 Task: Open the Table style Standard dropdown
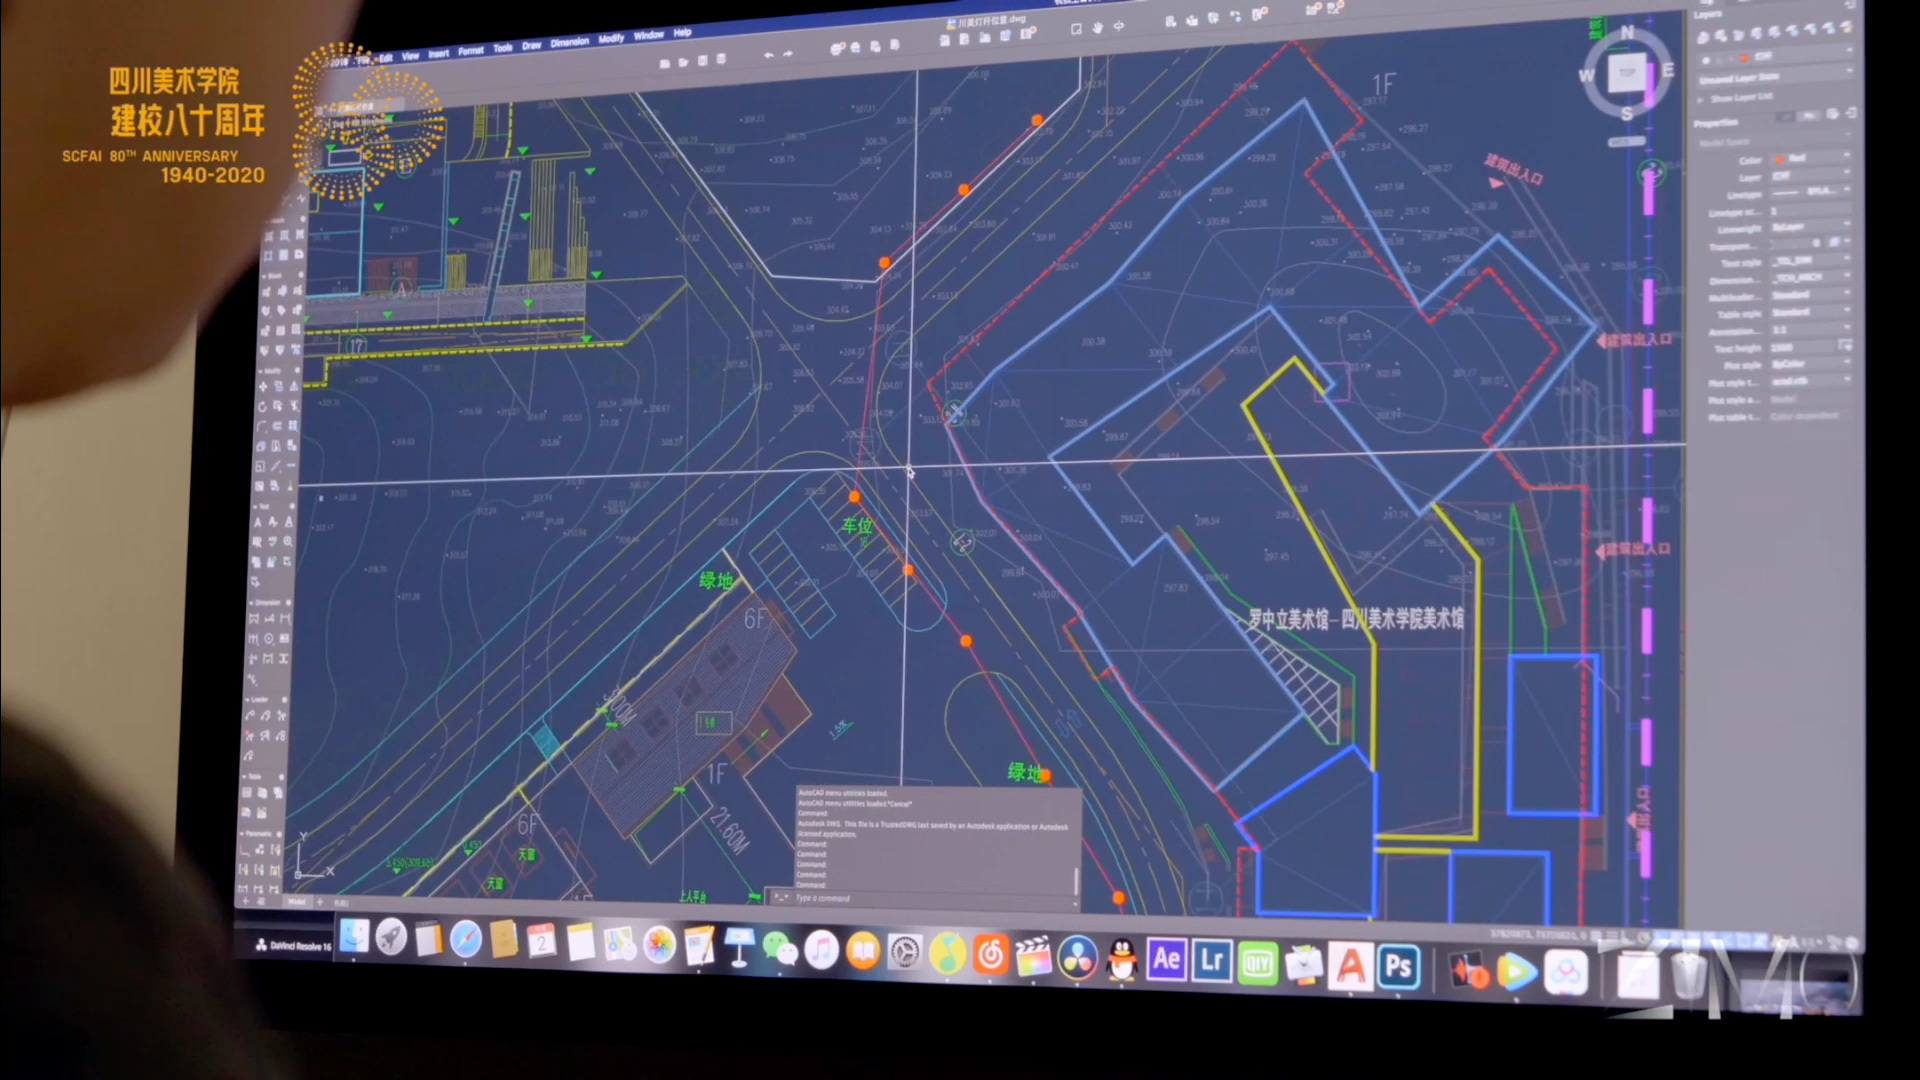click(x=1810, y=312)
